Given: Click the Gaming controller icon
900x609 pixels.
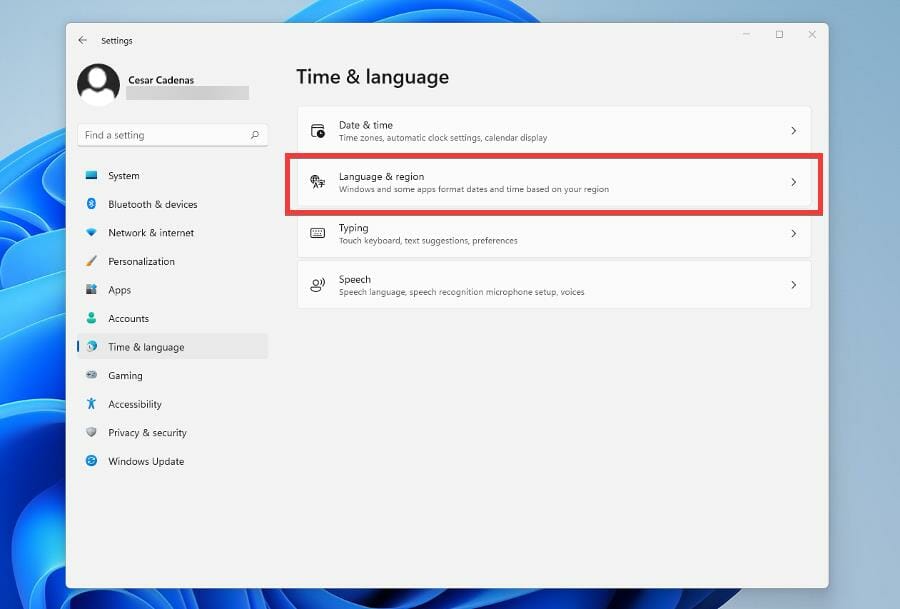Looking at the screenshot, I should (x=91, y=375).
